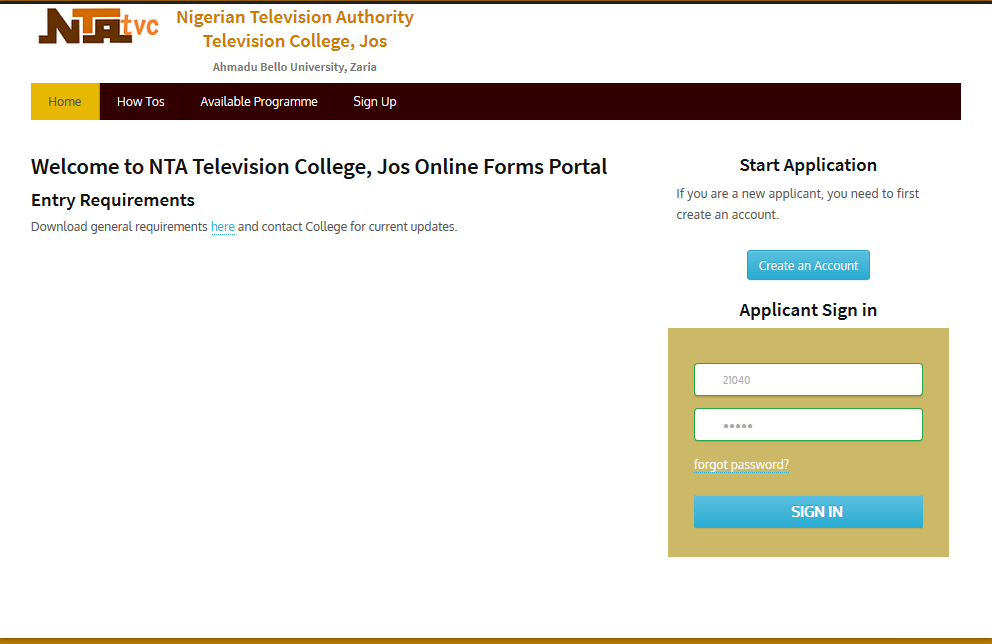Open the How Tos menu item
This screenshot has height=644, width=992.
(140, 102)
